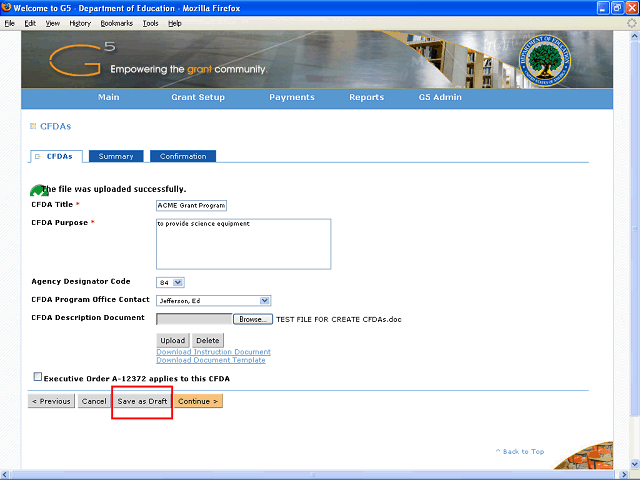
Task: Open Agency Designator Code dropdown
Action: coord(170,282)
